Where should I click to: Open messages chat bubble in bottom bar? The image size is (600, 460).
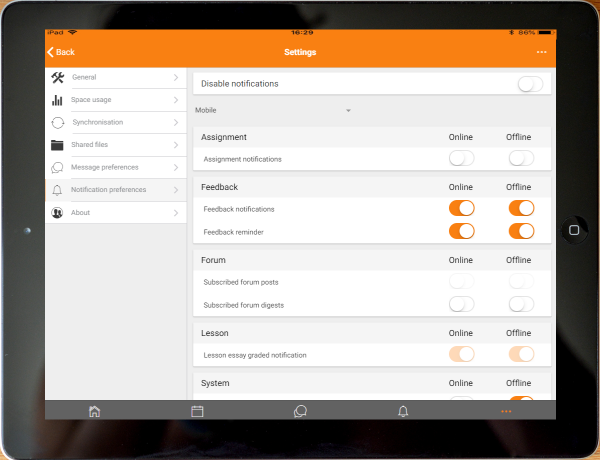pyautogui.click(x=300, y=411)
